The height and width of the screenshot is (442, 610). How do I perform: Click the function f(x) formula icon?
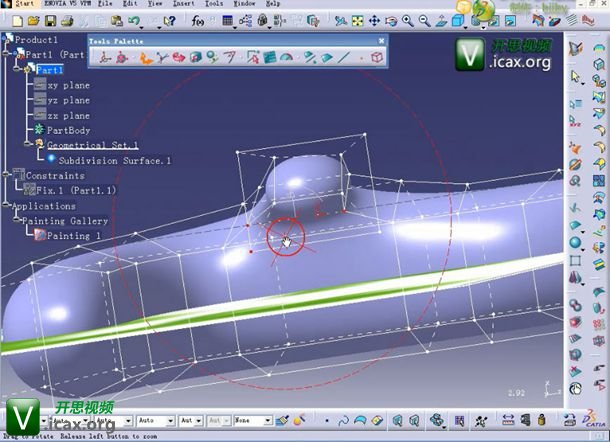pos(197,20)
